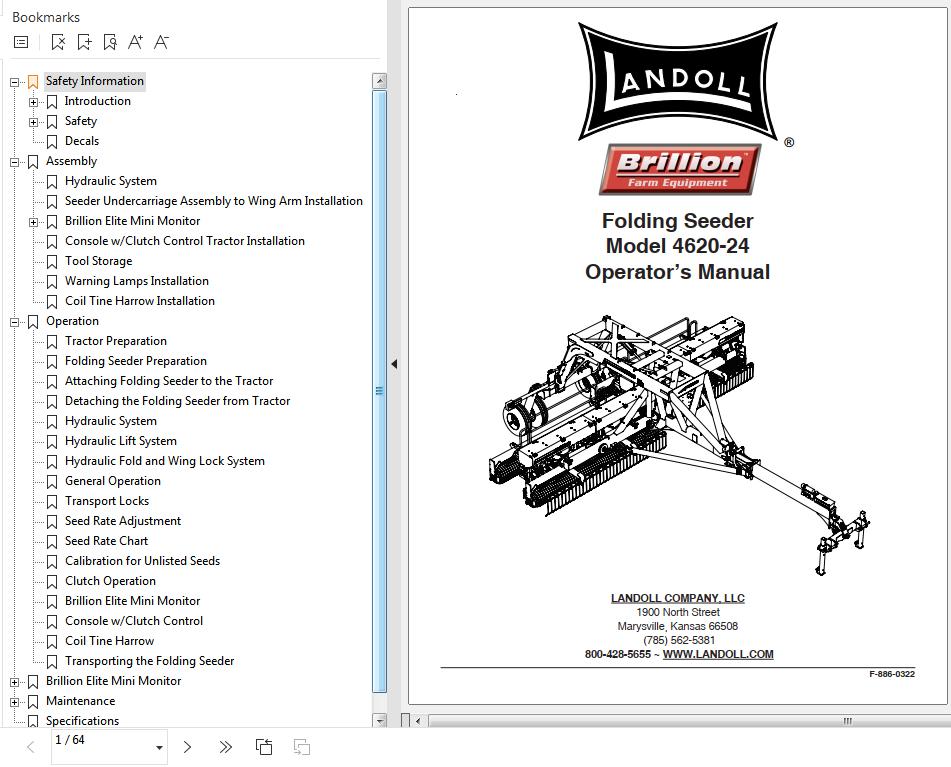Expand the Maintenance bookmark
This screenshot has height=767, width=951.
coord(15,702)
